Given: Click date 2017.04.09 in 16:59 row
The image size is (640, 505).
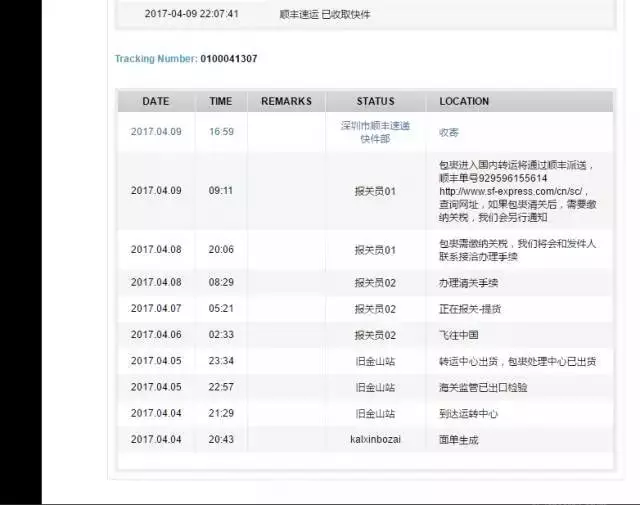Looking at the screenshot, I should [x=156, y=132].
